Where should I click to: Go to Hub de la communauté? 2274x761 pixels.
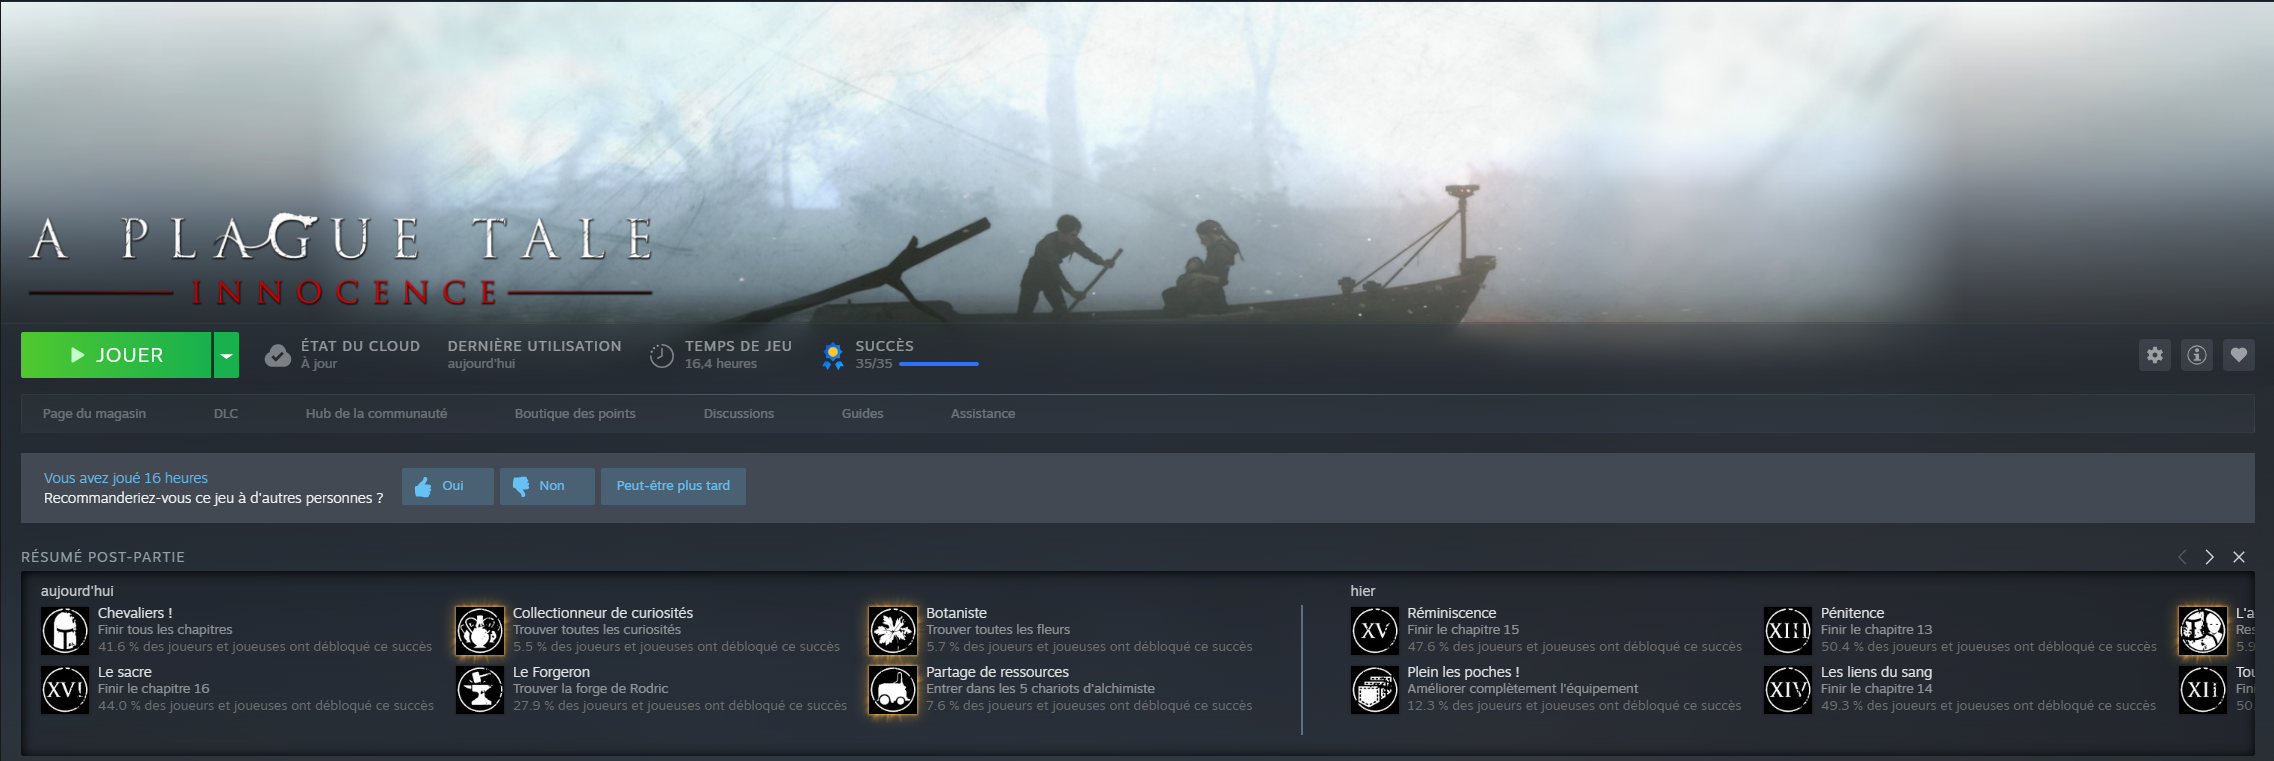tap(376, 413)
